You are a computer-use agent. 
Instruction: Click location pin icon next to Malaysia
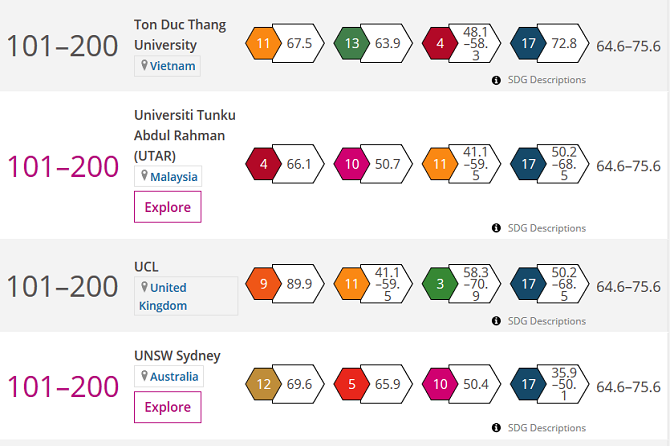pos(144,176)
